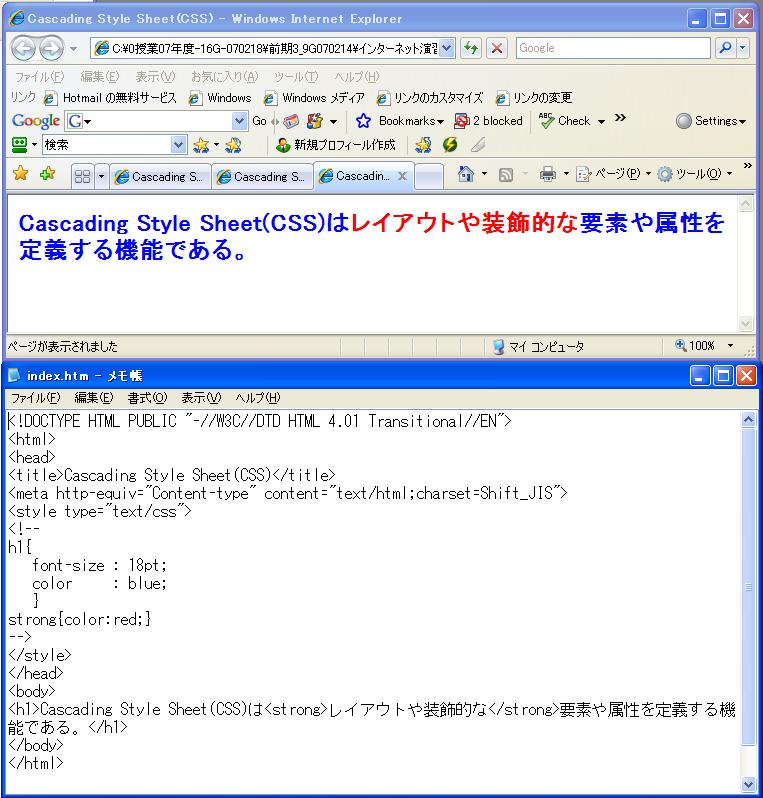The image size is (763, 798).
Task: Open Windows メディア favorites link
Action: click(x=314, y=98)
